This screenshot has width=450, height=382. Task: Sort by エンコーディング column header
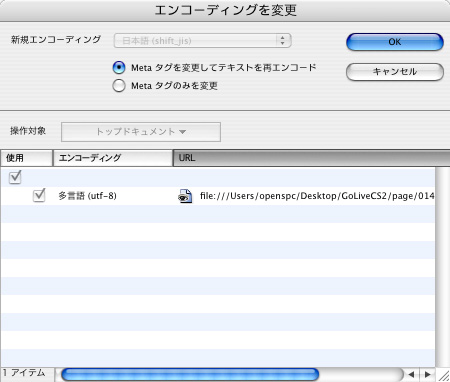point(113,158)
